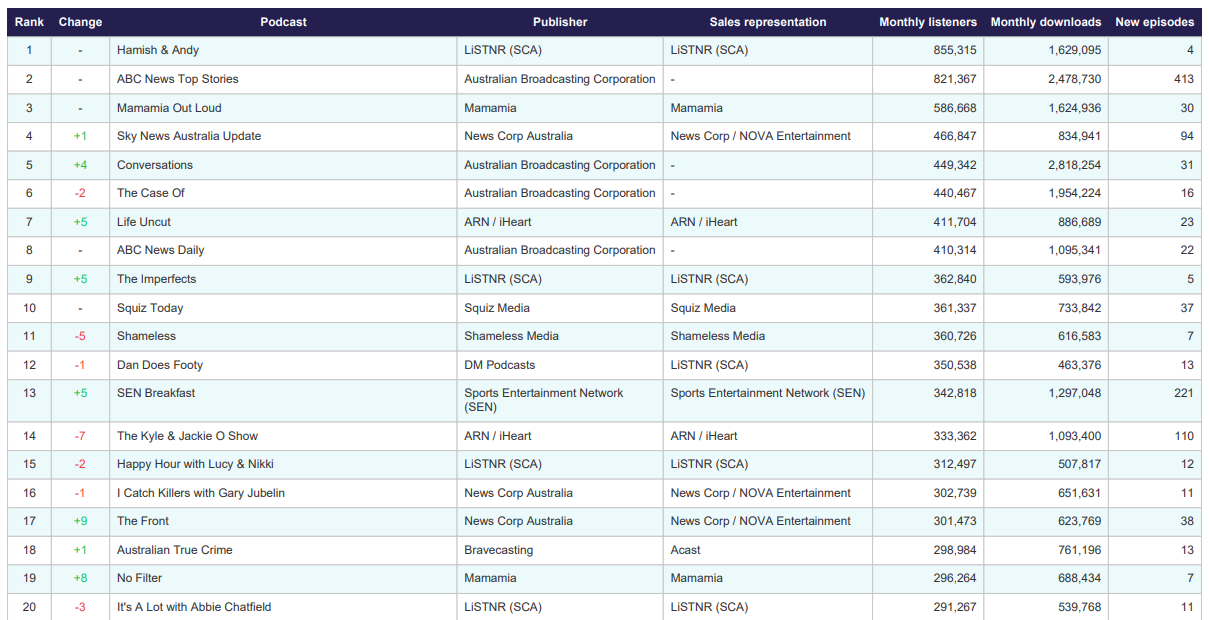This screenshot has height=620, width=1209.
Task: Click the Rank column header
Action: (x=29, y=22)
